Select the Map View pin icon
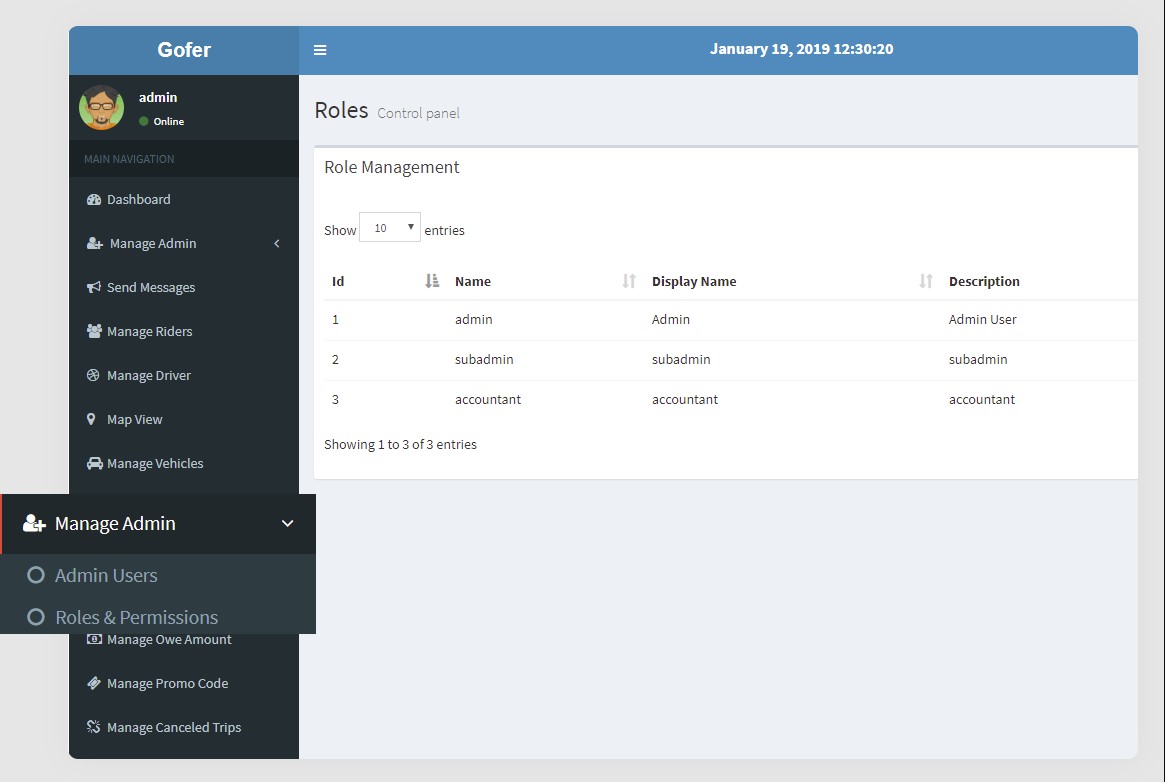 [94, 419]
